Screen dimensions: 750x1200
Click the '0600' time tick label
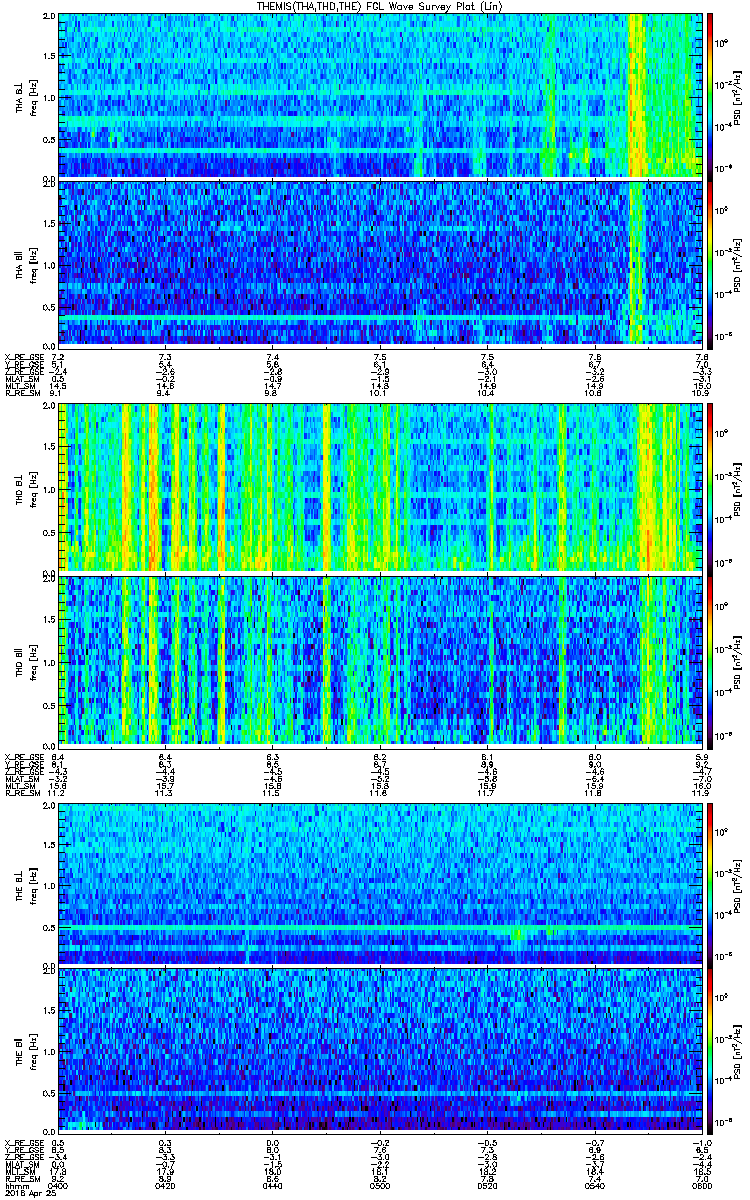point(701,1184)
